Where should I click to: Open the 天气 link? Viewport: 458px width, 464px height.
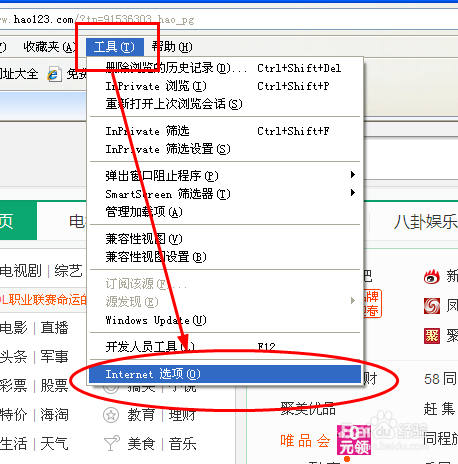click(54, 444)
